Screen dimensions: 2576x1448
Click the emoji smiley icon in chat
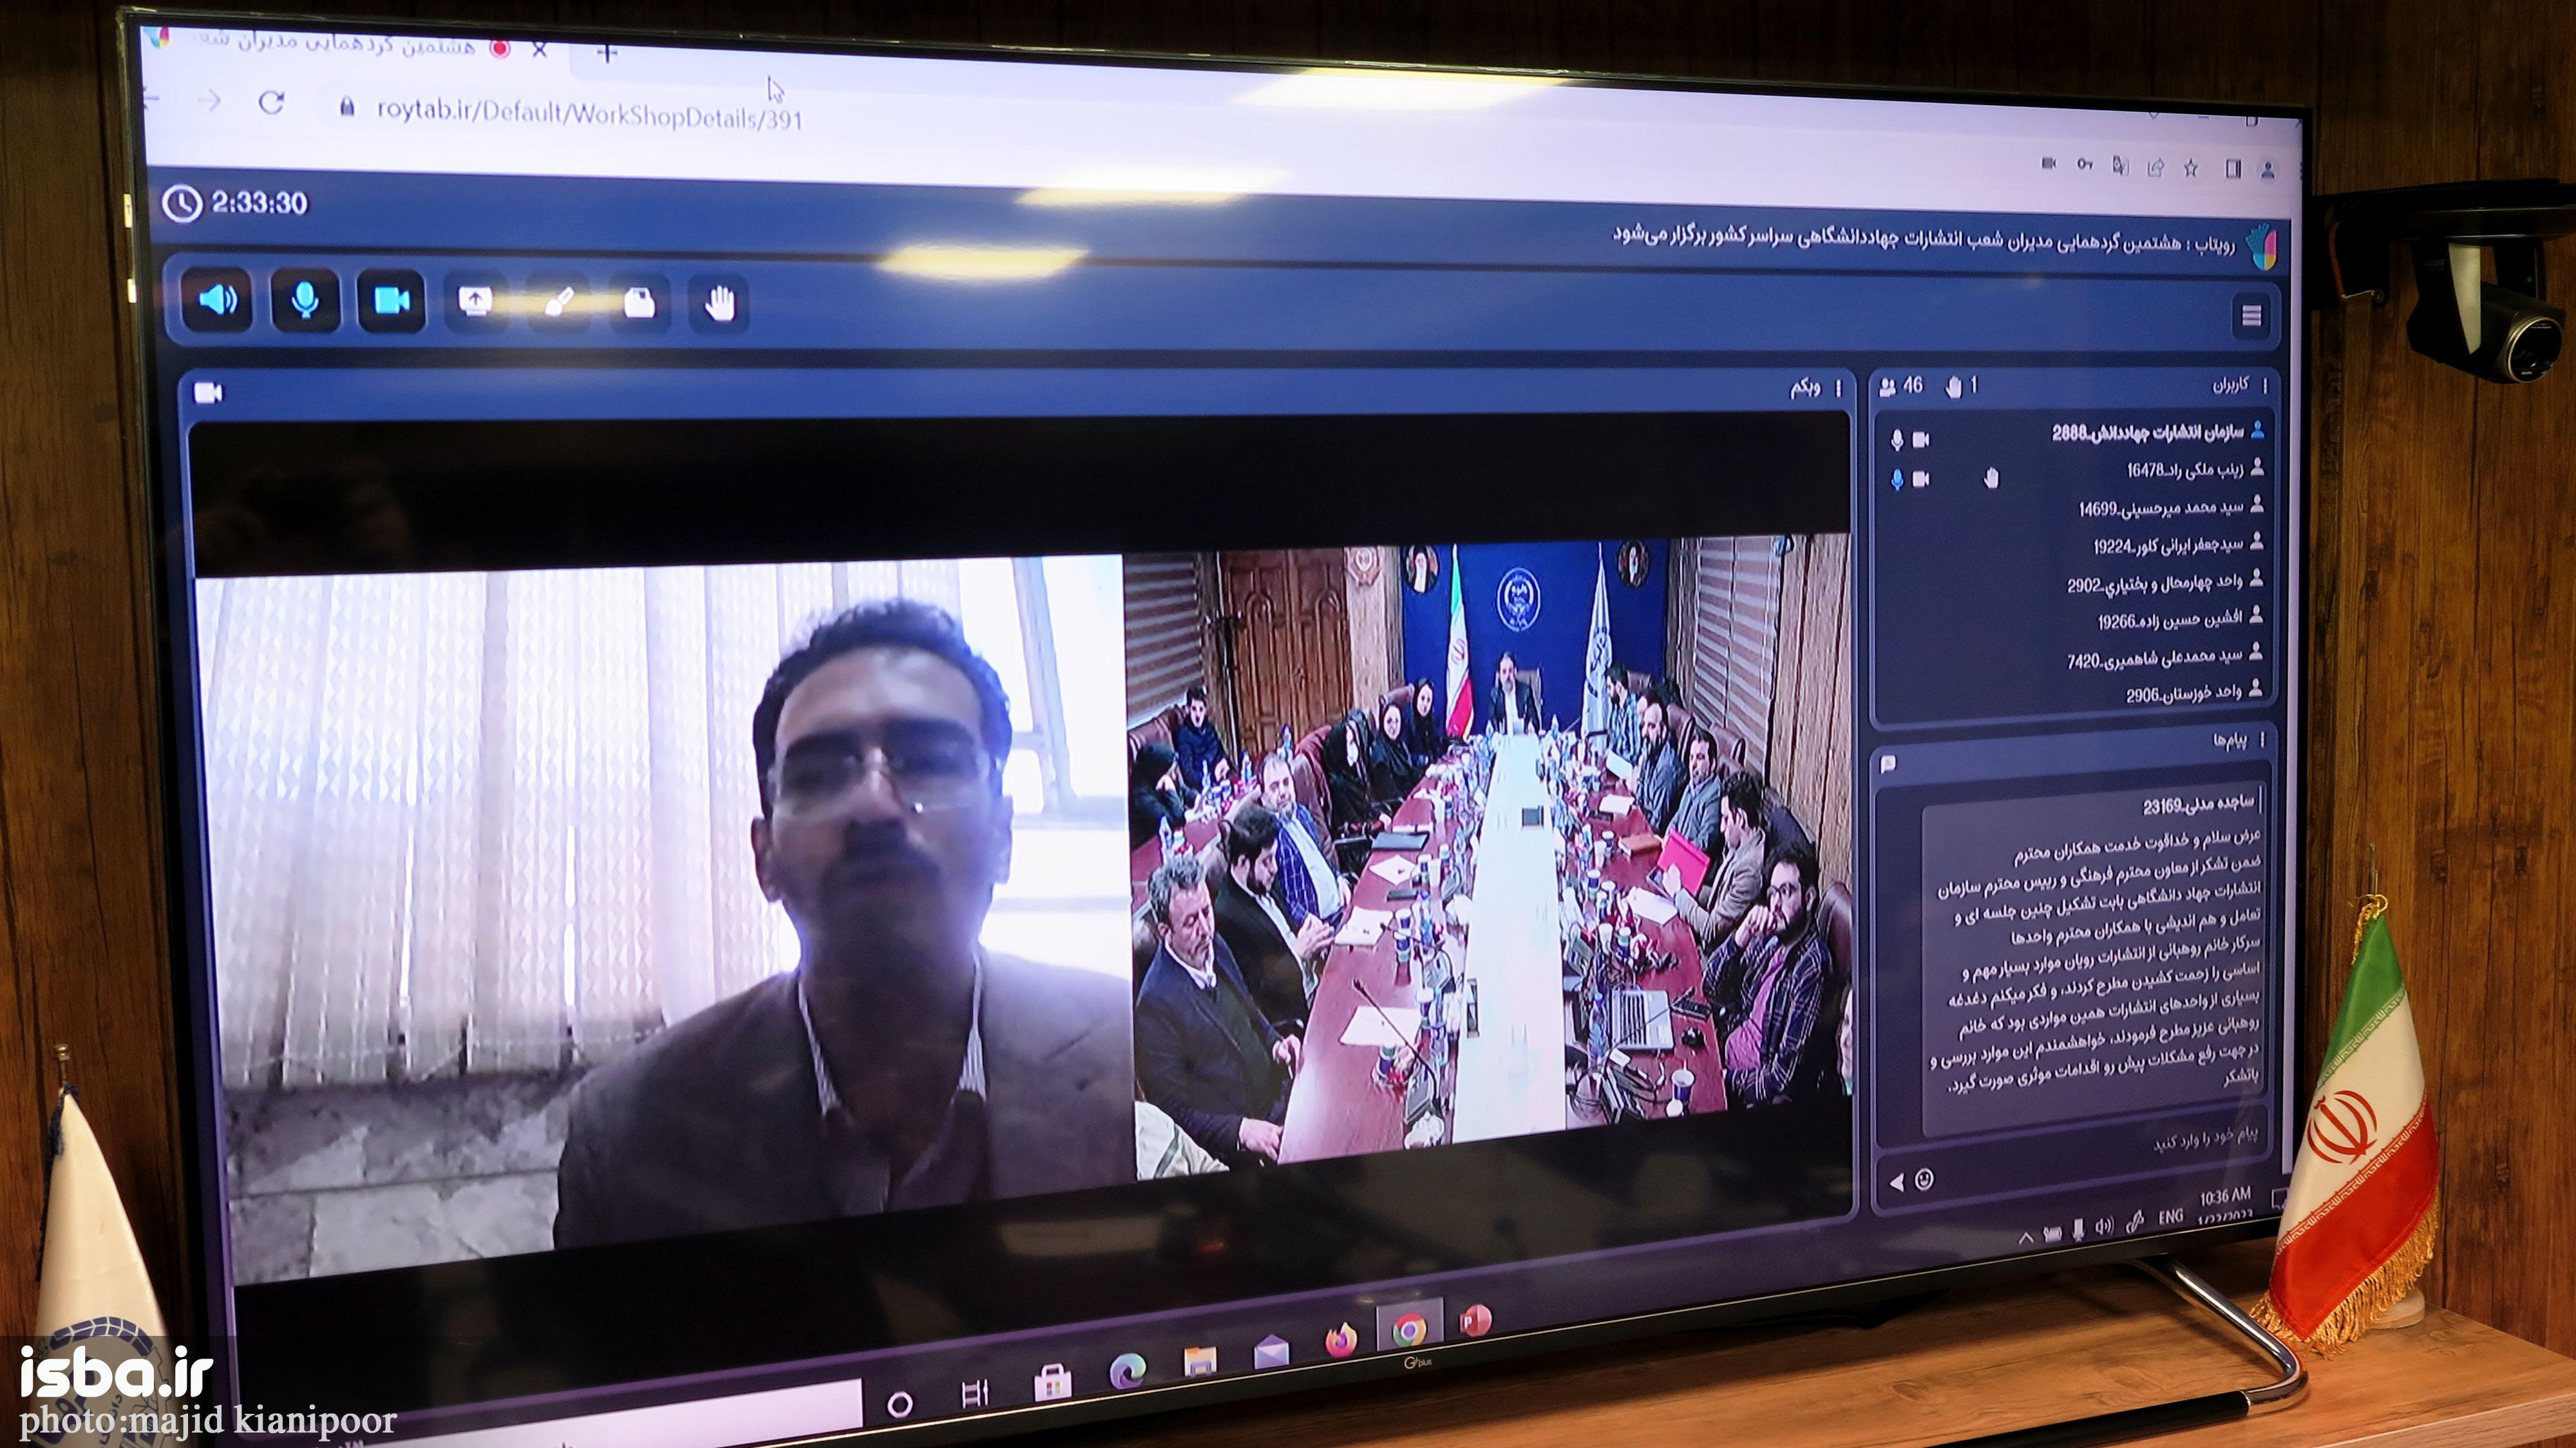click(1923, 1180)
